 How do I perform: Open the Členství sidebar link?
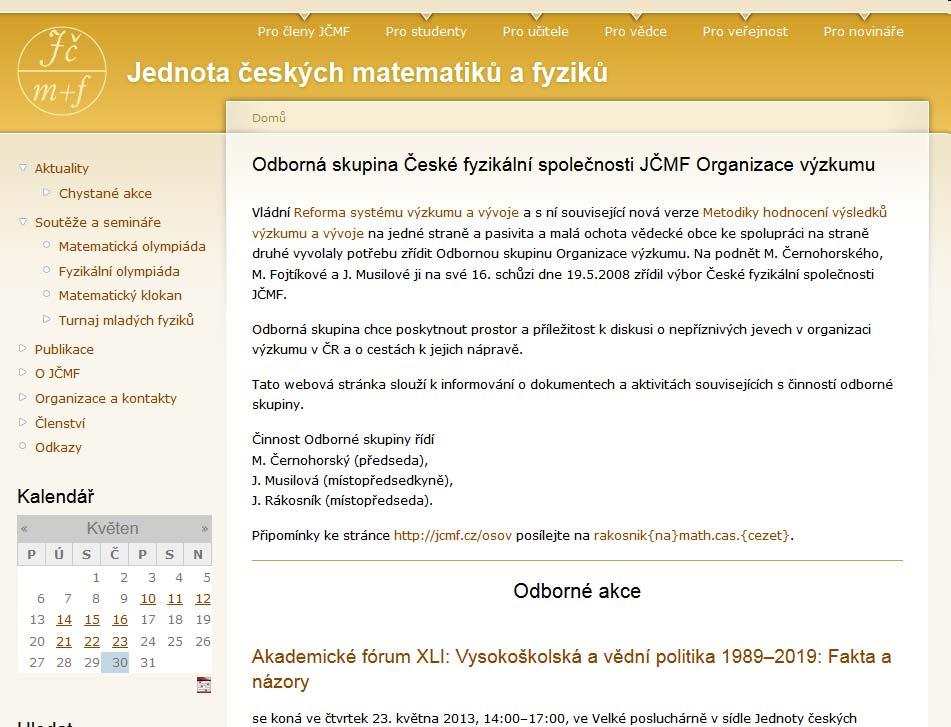[x=60, y=423]
